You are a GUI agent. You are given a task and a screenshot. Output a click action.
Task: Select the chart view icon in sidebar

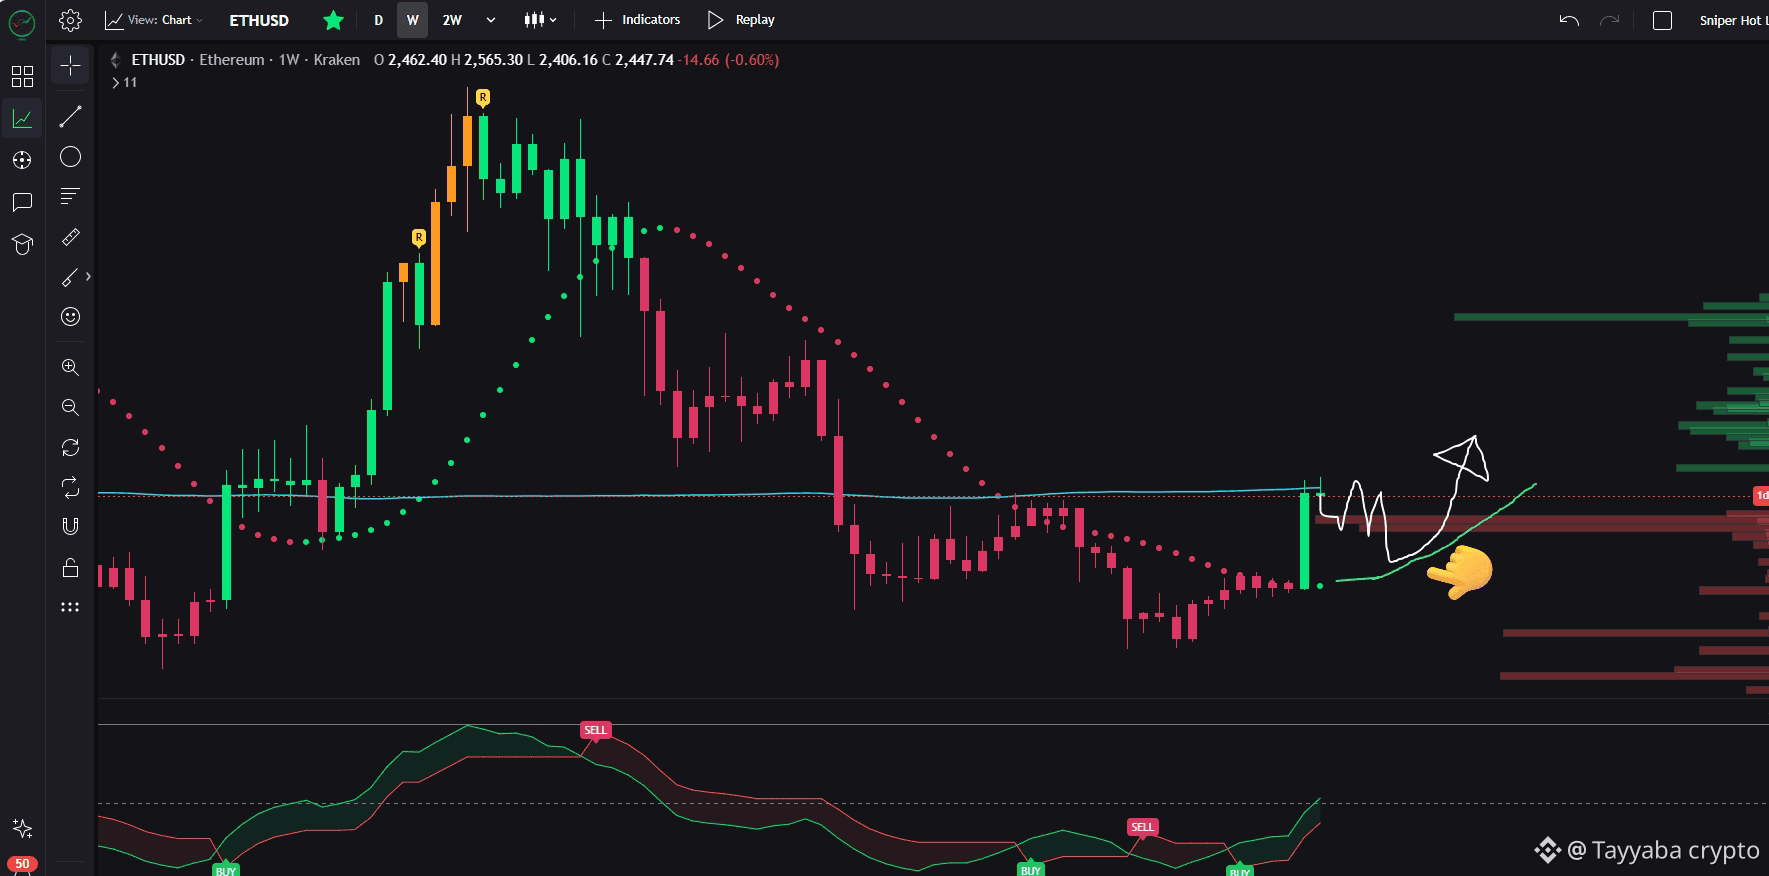click(x=22, y=119)
